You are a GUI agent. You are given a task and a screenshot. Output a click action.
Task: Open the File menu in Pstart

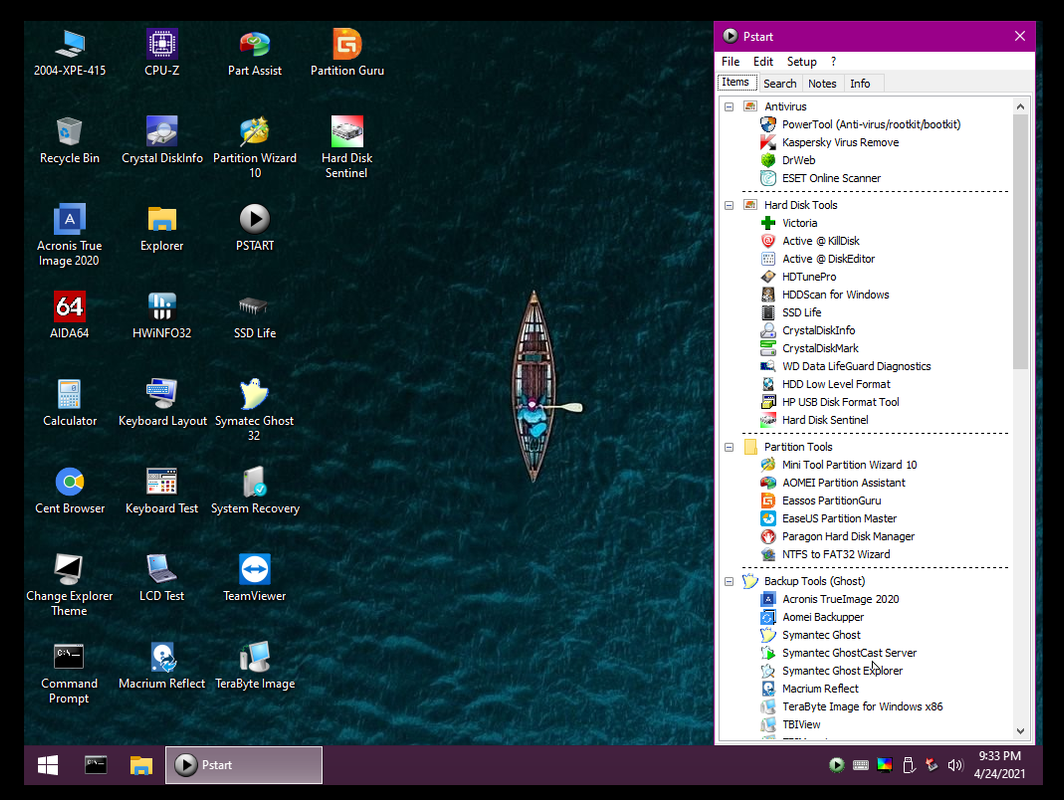[x=730, y=62]
